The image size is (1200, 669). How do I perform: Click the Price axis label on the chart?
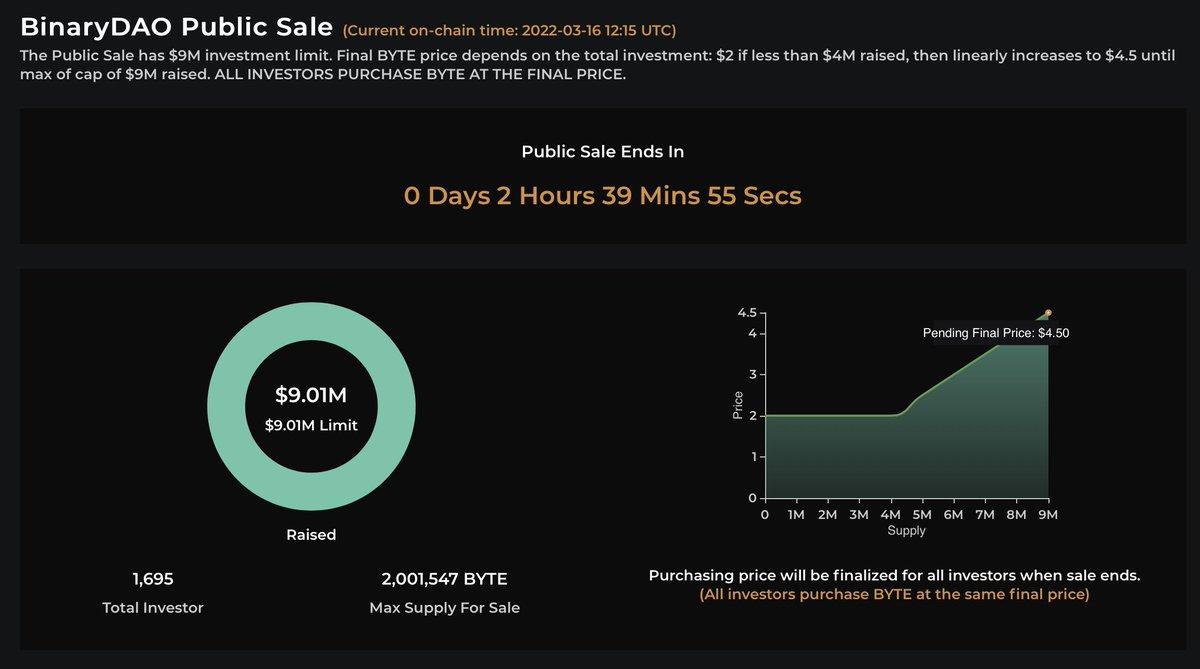click(738, 405)
